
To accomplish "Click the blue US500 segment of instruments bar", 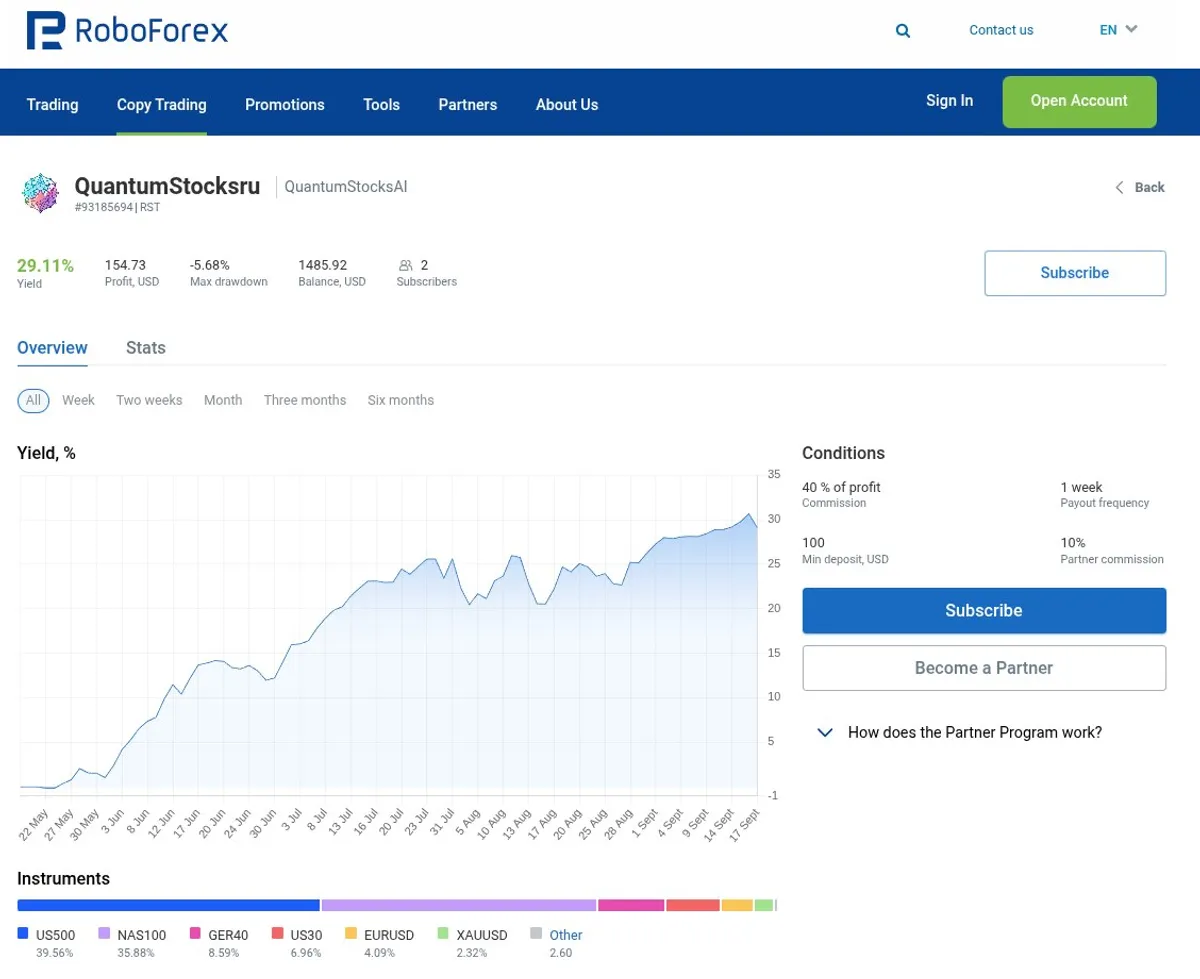I will (x=168, y=905).
